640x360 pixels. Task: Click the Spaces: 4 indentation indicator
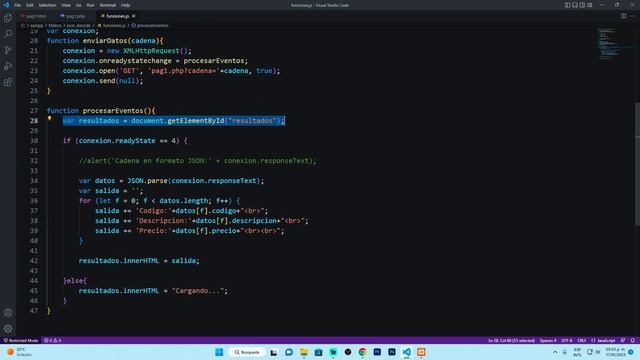(x=548, y=340)
